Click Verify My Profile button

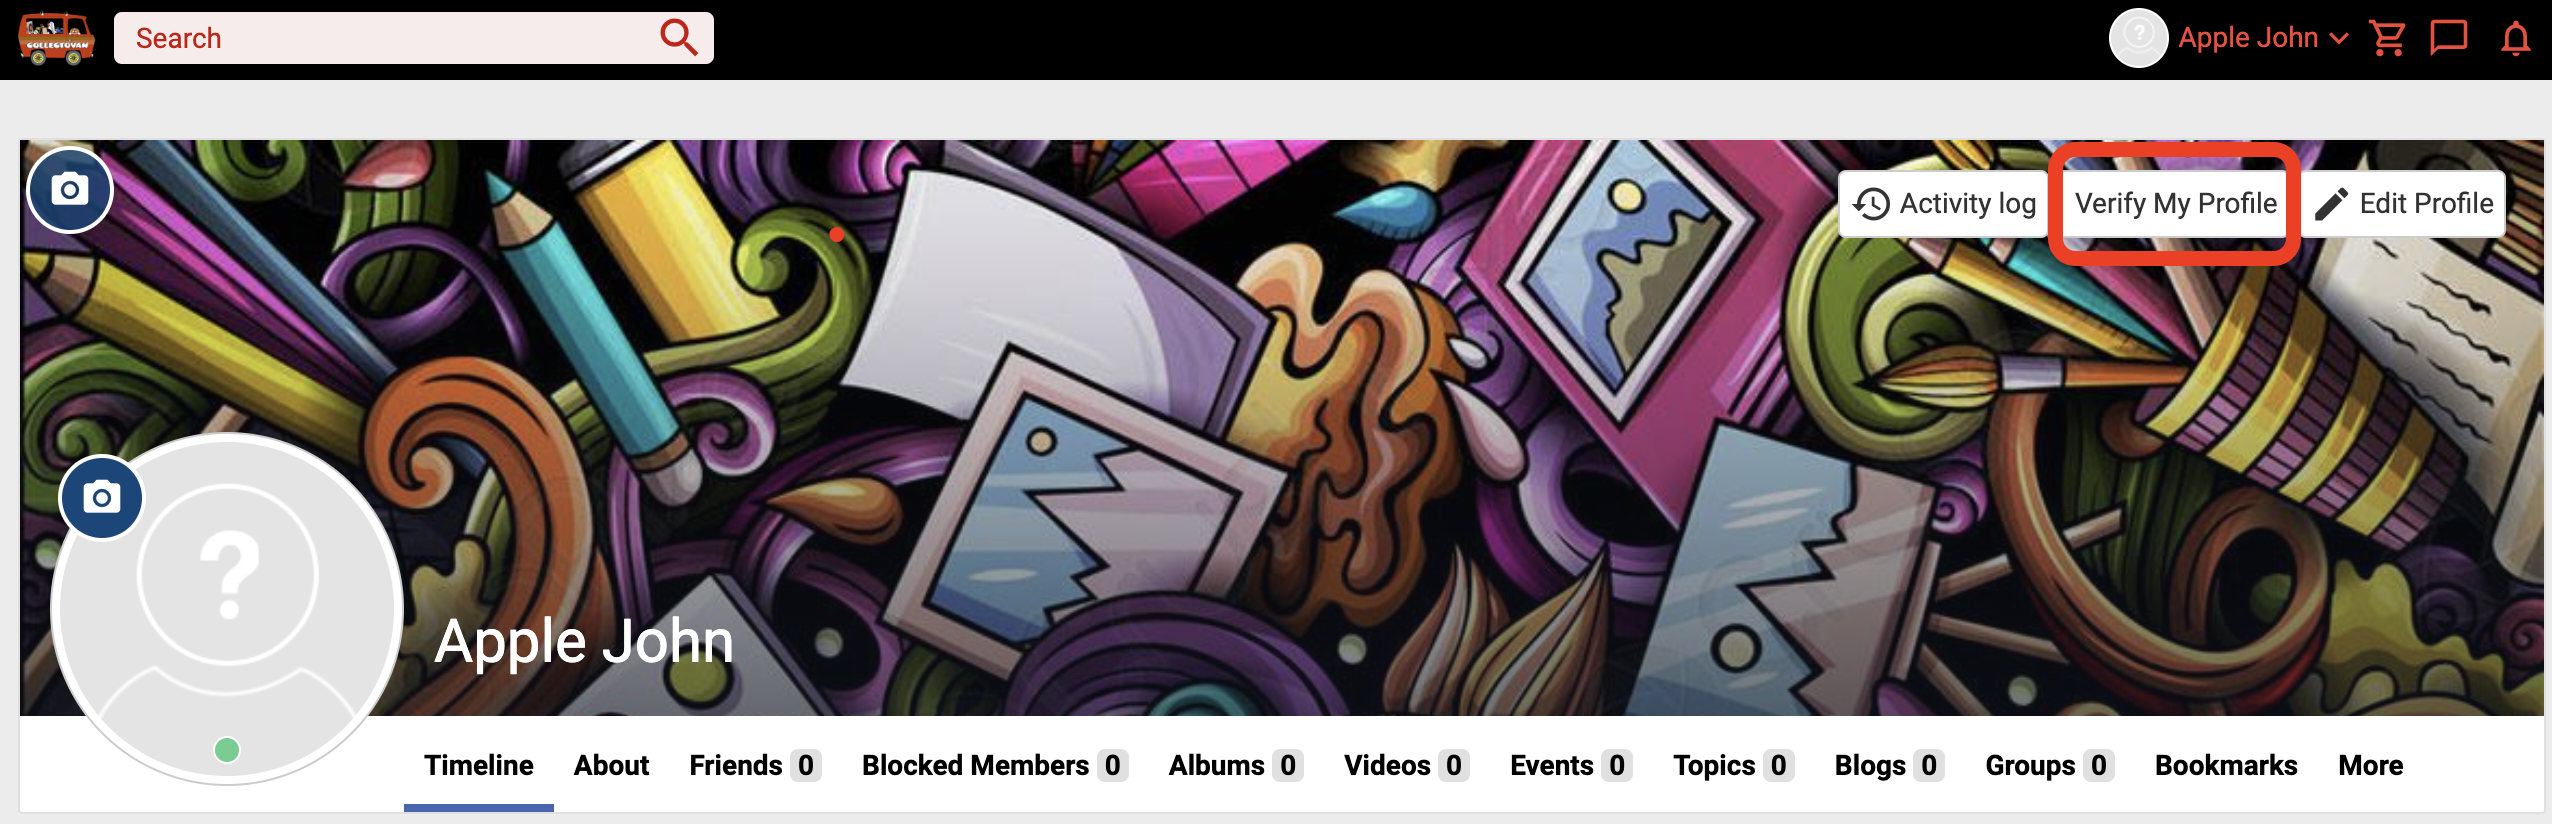[x=2175, y=203]
